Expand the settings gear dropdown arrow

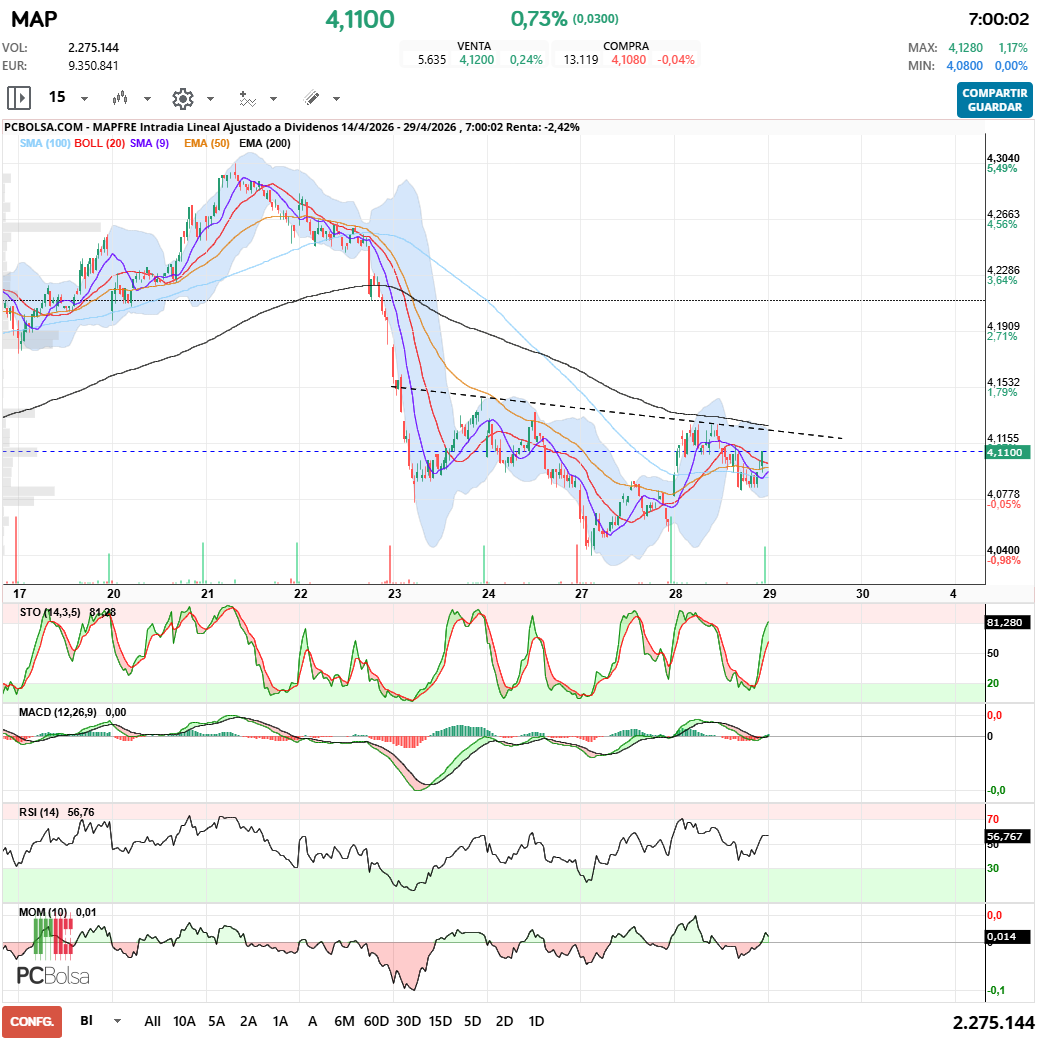210,99
